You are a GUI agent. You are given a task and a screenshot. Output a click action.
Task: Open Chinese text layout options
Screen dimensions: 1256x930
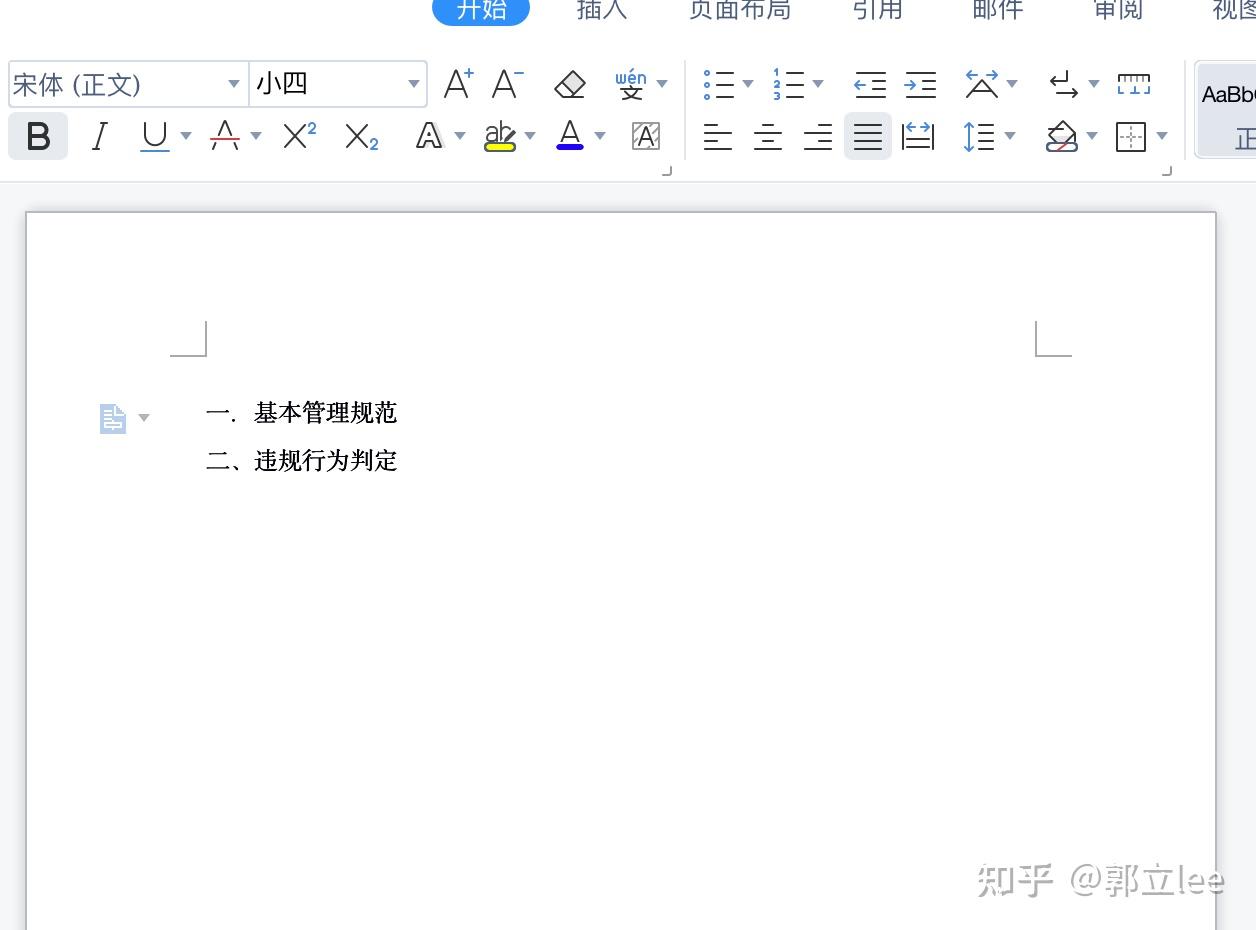pos(982,84)
